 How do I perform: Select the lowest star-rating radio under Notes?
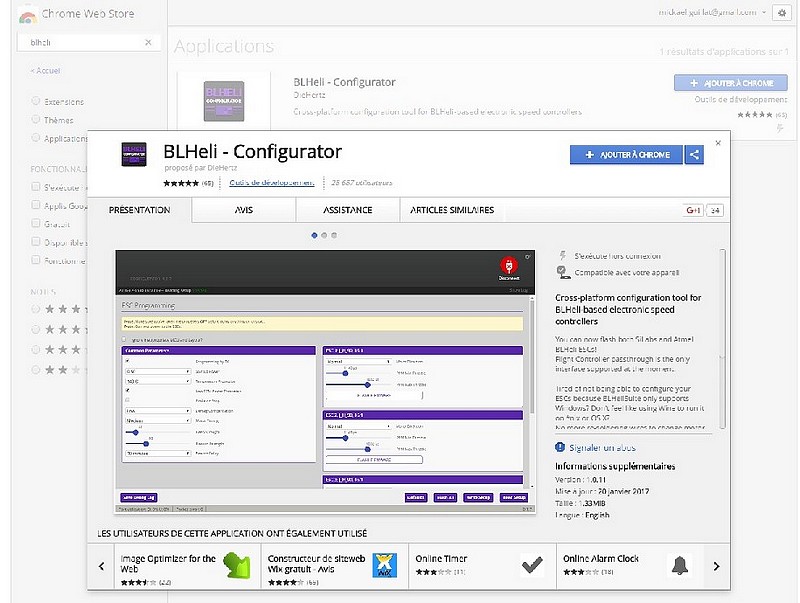coord(36,369)
